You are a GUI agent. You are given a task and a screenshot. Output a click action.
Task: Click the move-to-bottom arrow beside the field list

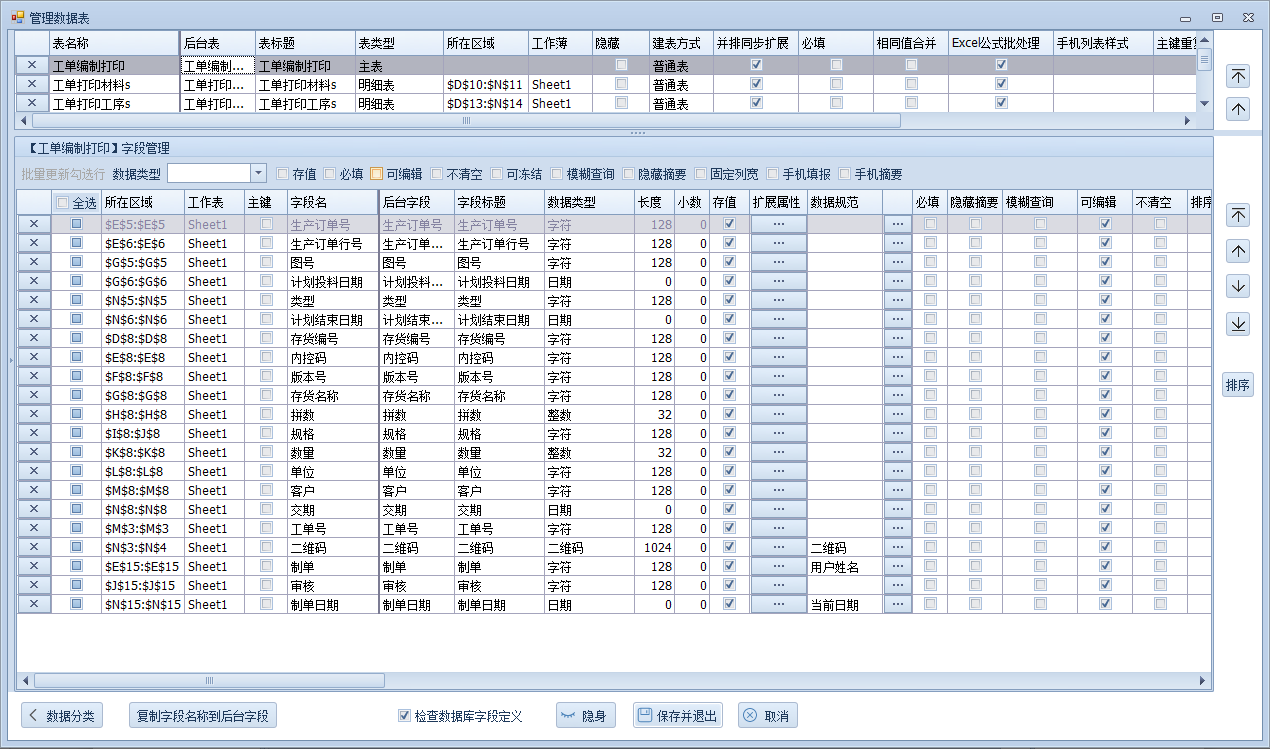point(1238,323)
